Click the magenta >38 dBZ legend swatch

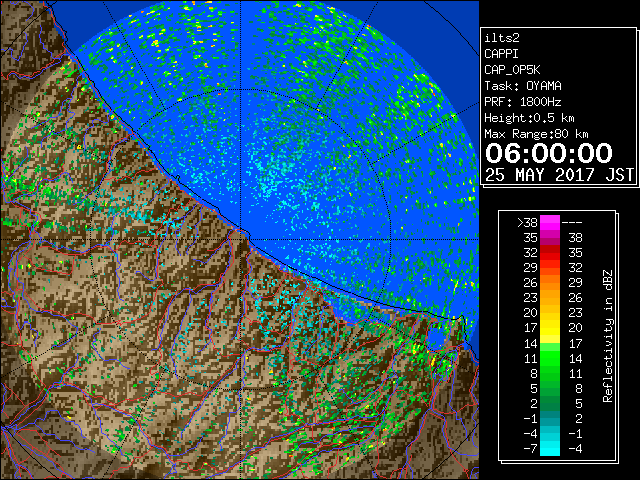pos(550,222)
